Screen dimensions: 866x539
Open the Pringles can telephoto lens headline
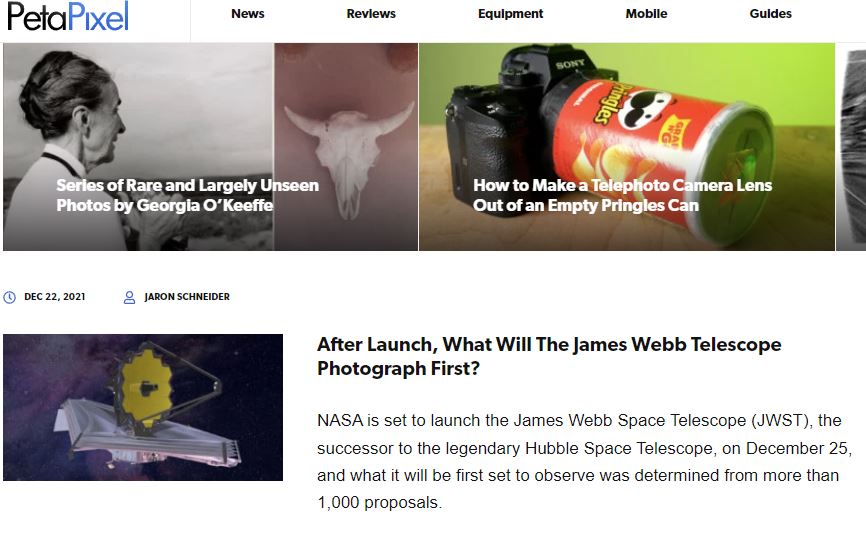point(622,195)
